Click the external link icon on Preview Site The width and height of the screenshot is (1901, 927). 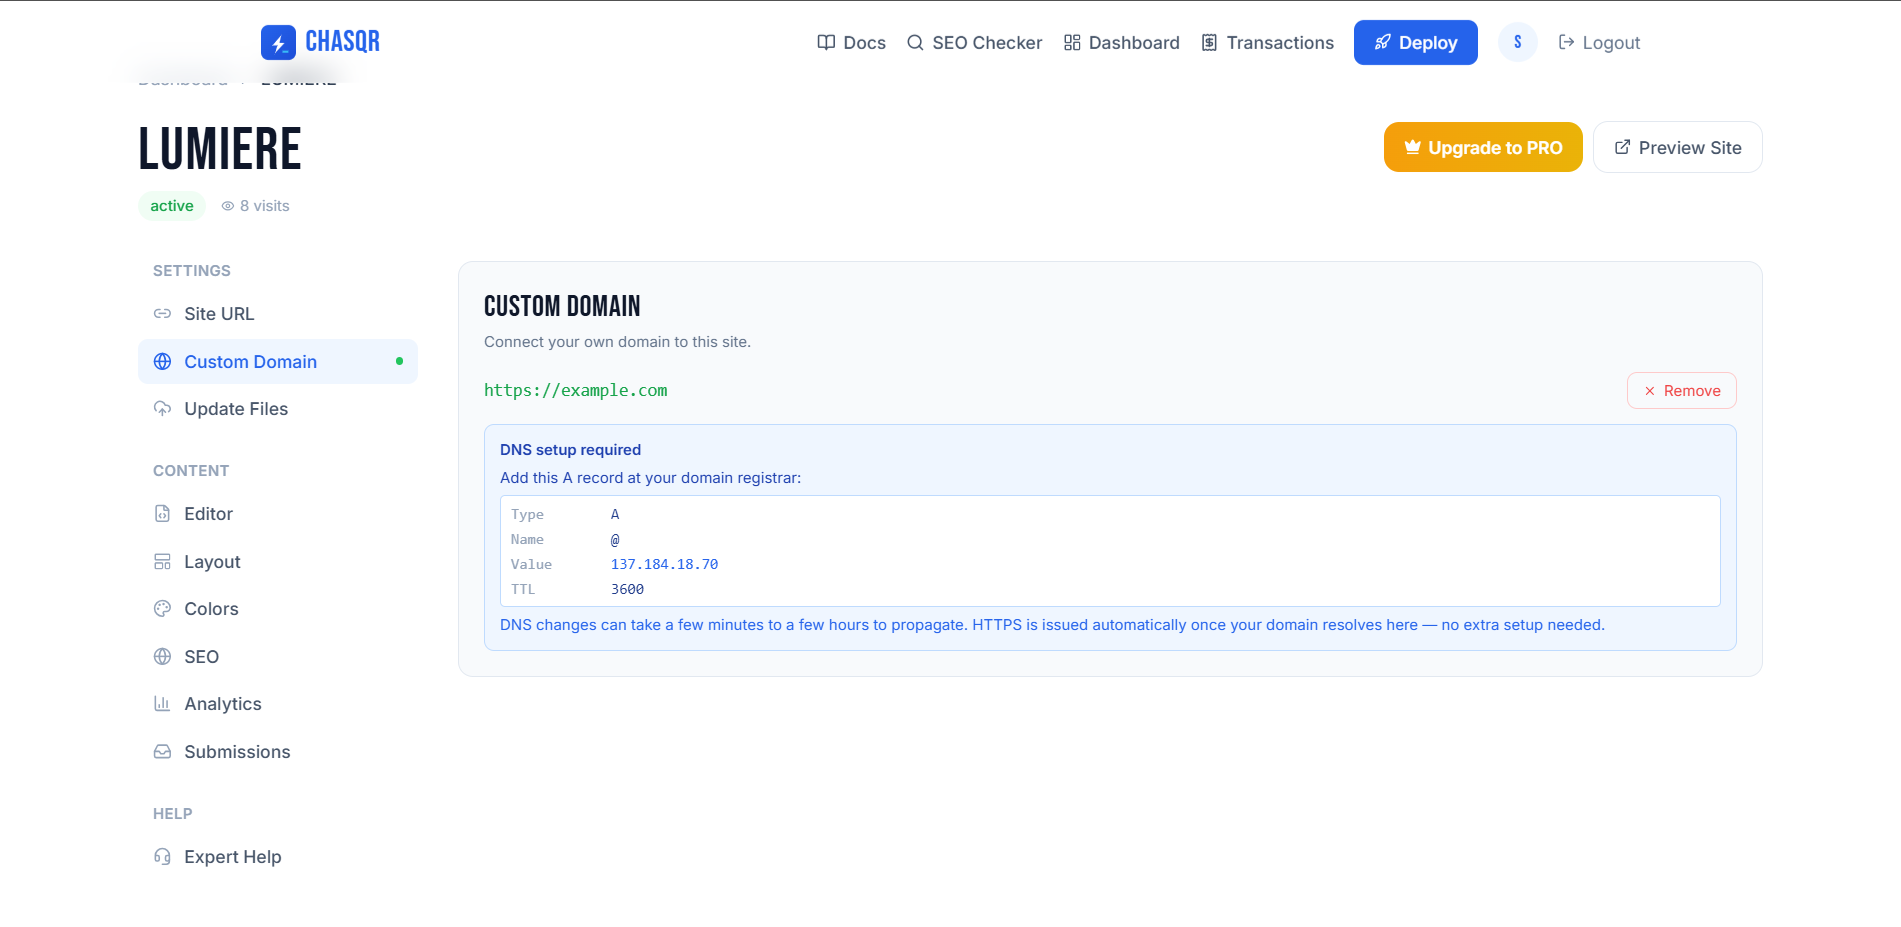[x=1622, y=147]
